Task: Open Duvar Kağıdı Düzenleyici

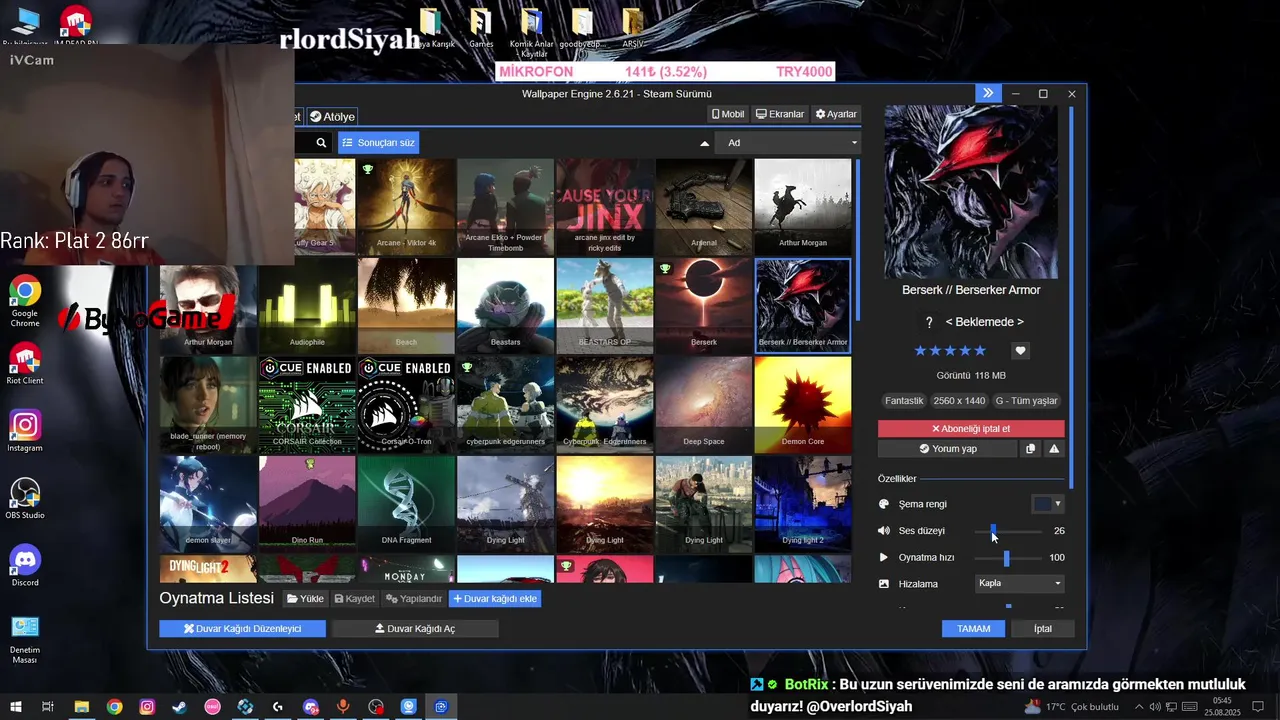Action: tap(243, 629)
